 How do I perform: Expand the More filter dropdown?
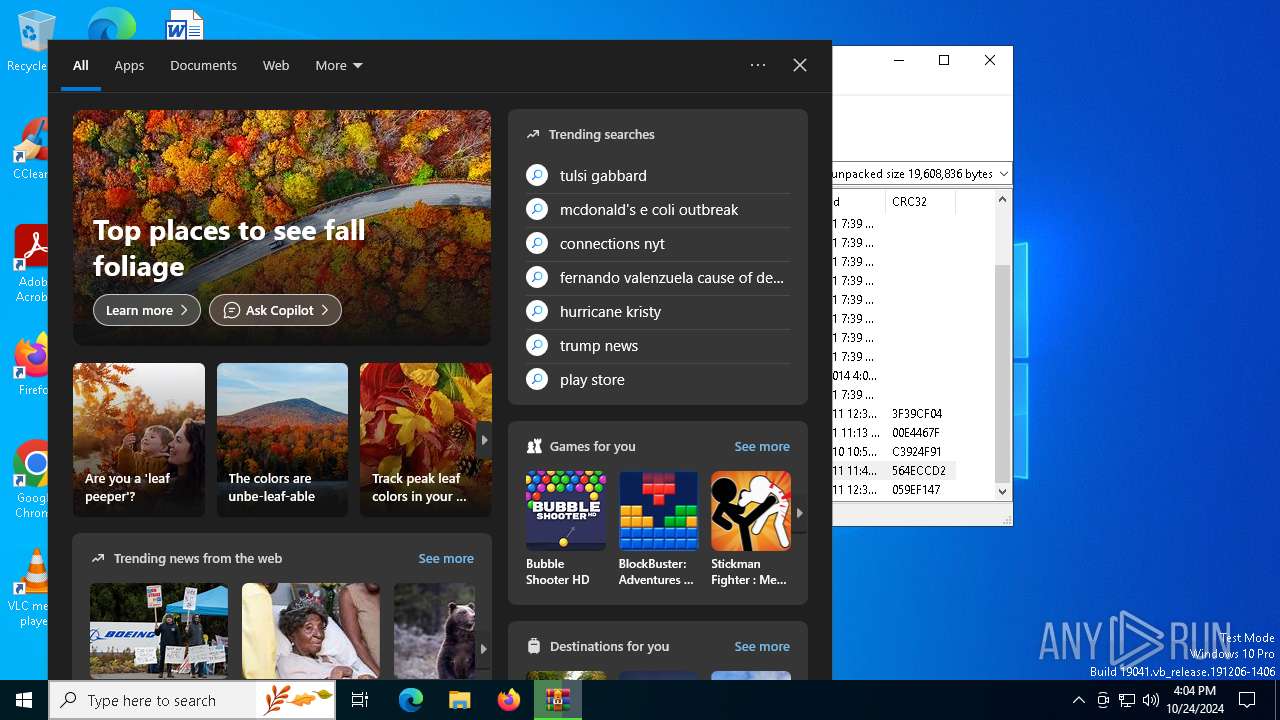(x=339, y=65)
